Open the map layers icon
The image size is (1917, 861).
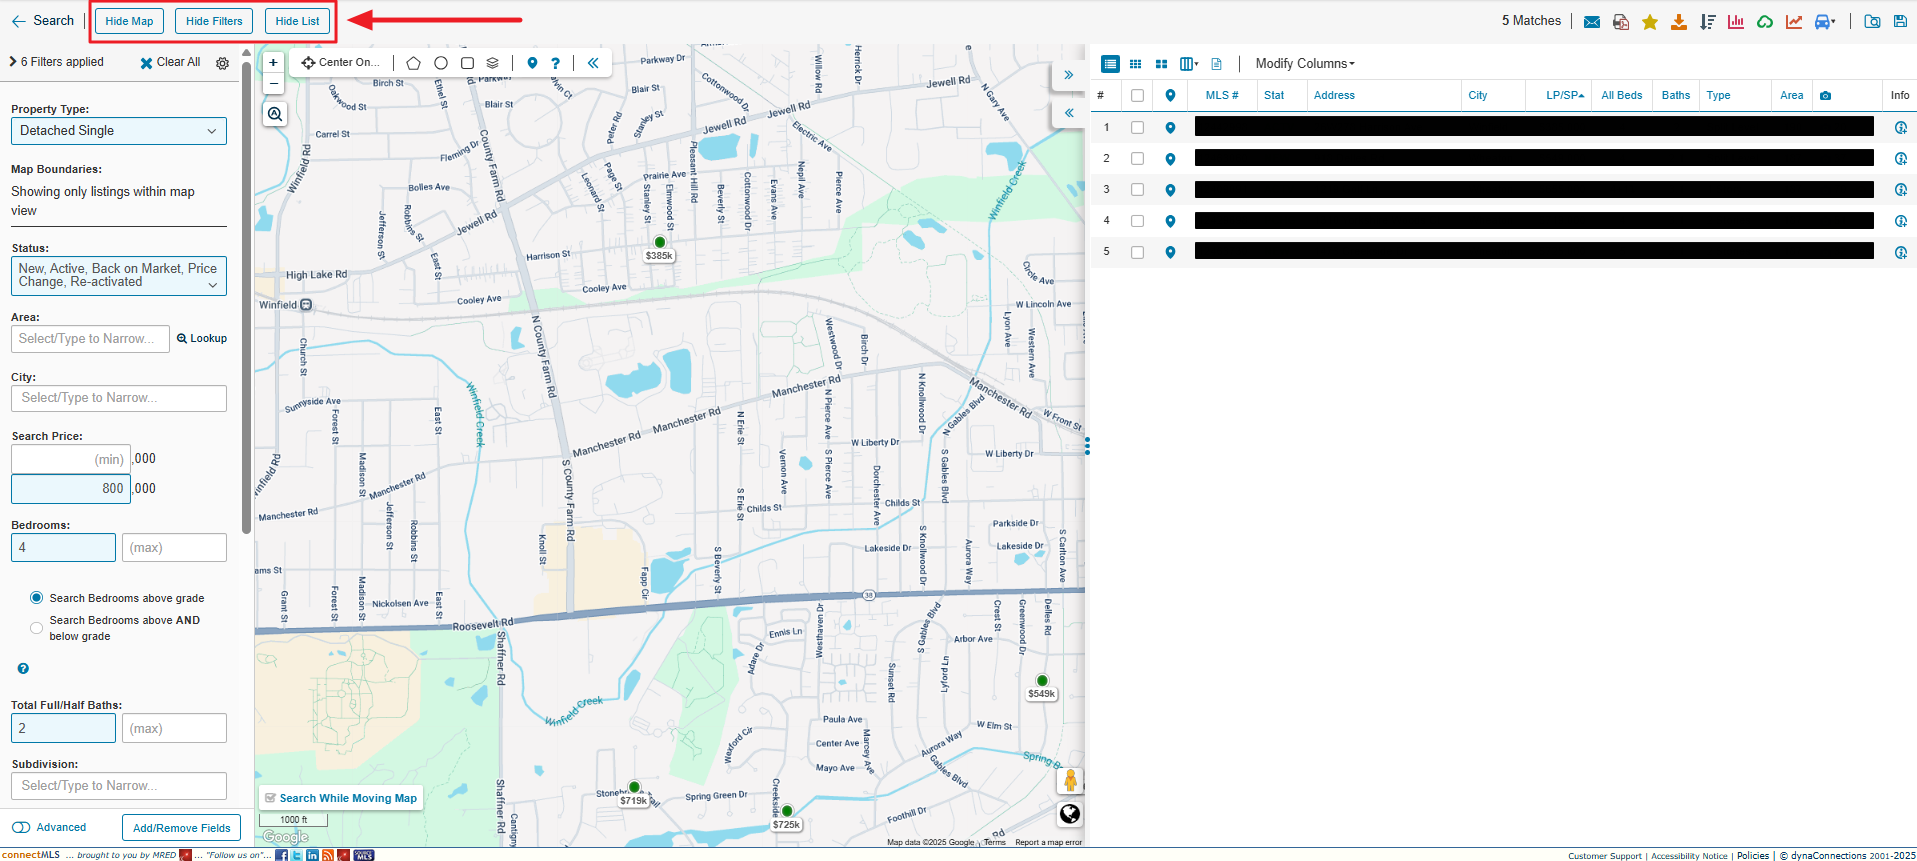(x=492, y=63)
